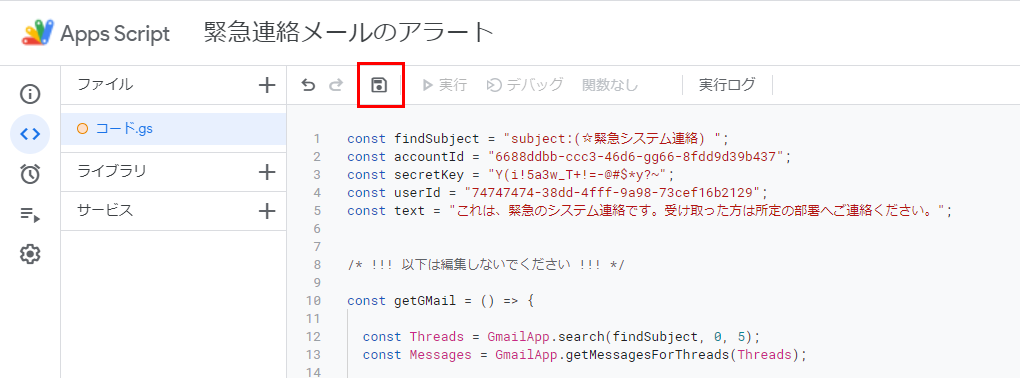Open the 実行ログ execution log

(727, 85)
